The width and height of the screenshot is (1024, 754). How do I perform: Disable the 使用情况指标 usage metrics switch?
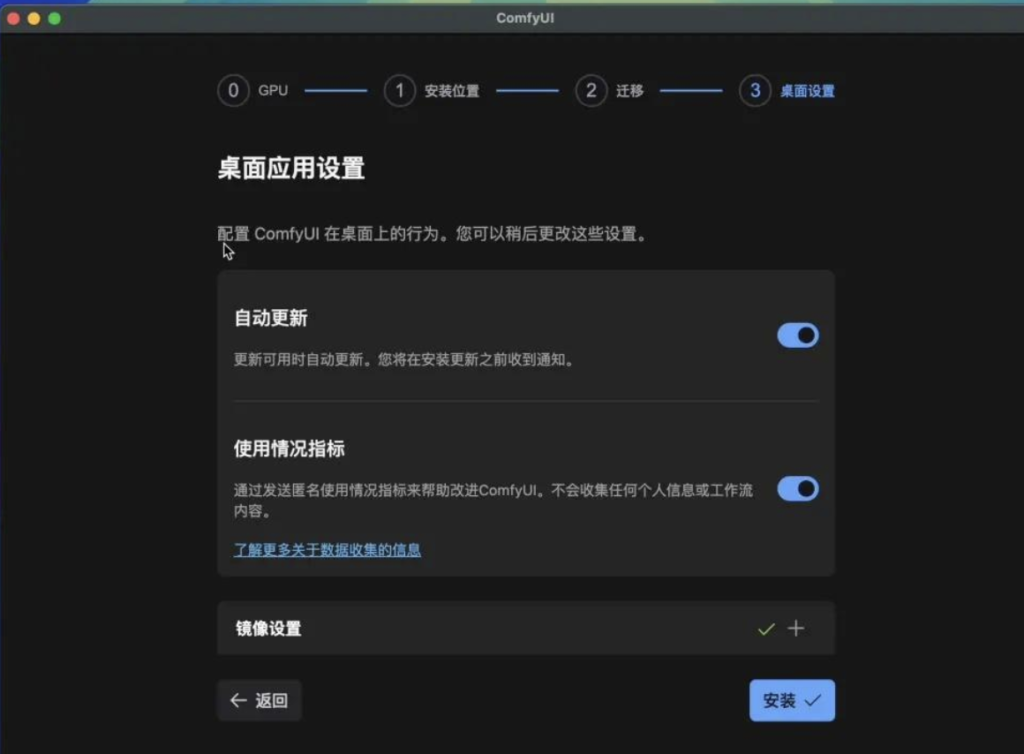point(797,489)
